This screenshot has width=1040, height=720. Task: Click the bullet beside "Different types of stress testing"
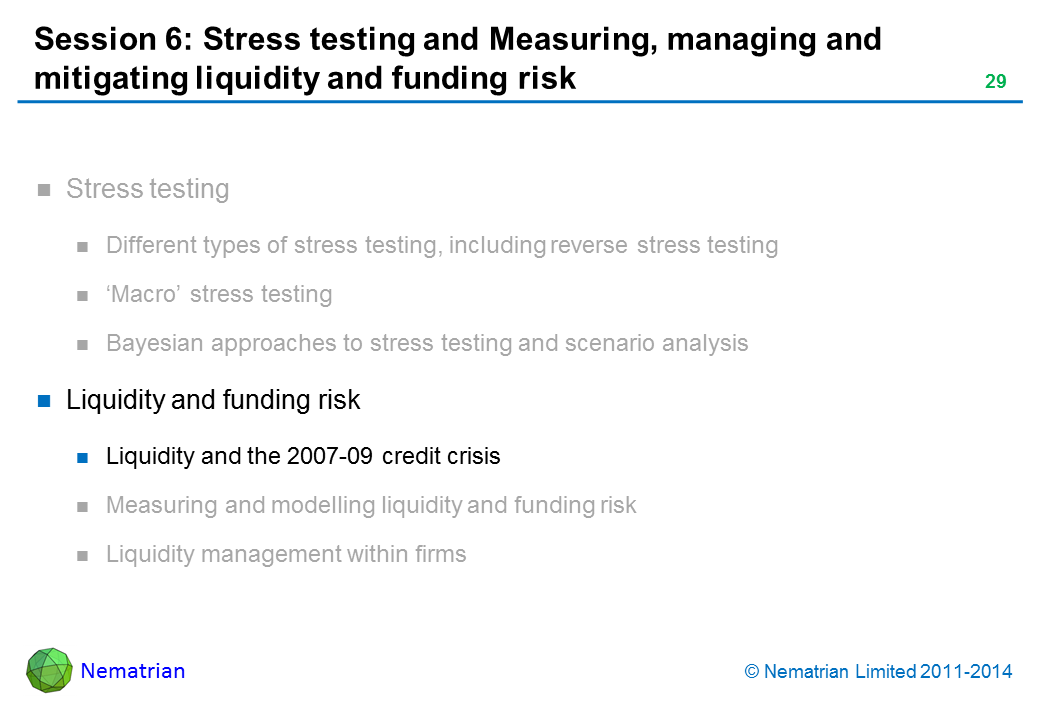click(x=84, y=246)
